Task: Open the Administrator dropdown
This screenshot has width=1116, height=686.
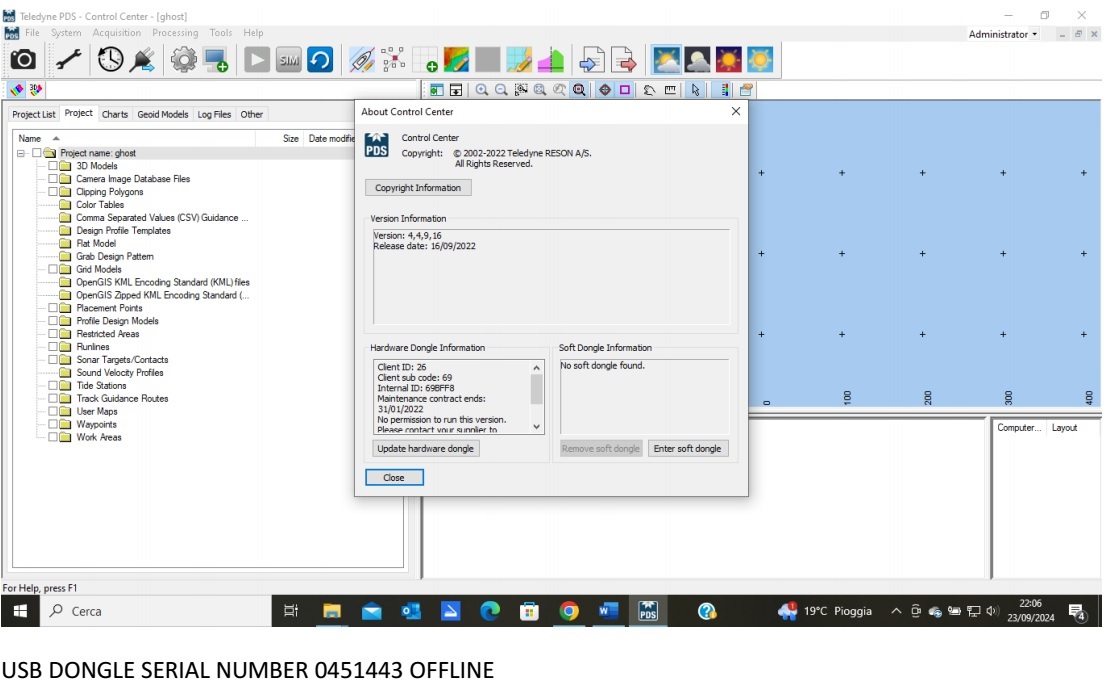Action: coord(1003,34)
